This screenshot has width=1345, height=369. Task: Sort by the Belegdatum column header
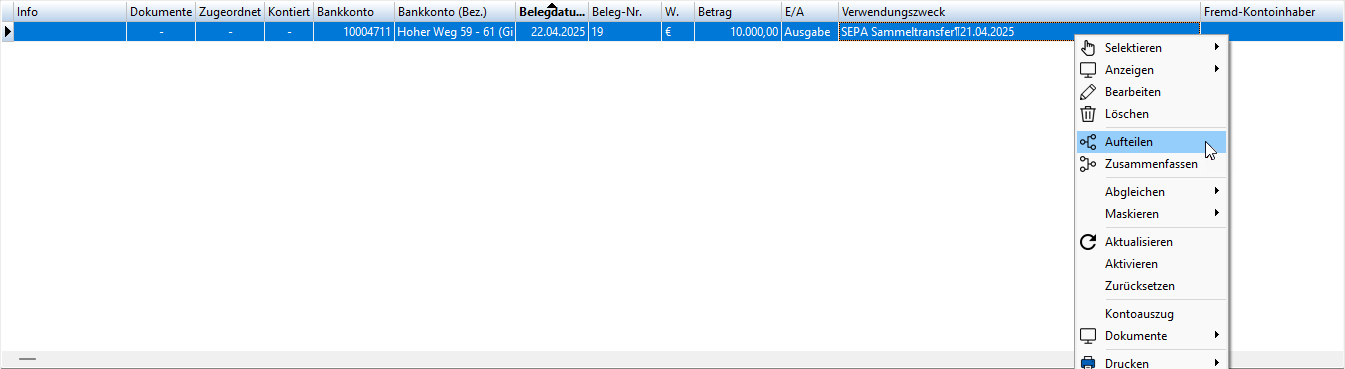(552, 12)
